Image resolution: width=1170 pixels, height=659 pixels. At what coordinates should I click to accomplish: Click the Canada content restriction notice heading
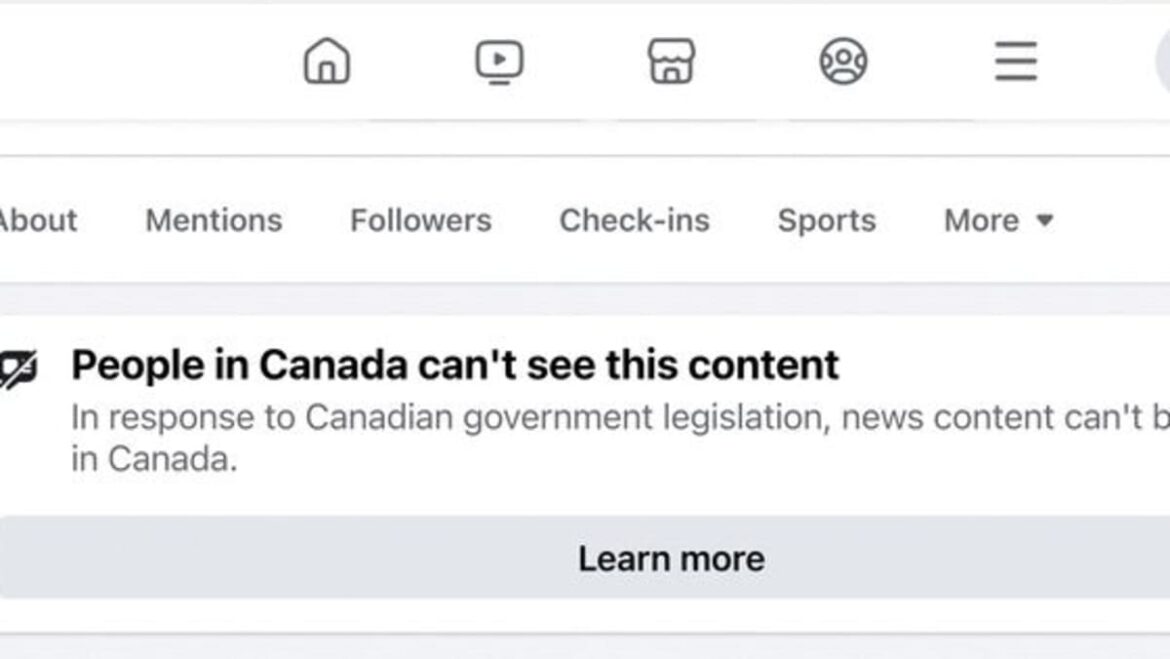coord(456,364)
